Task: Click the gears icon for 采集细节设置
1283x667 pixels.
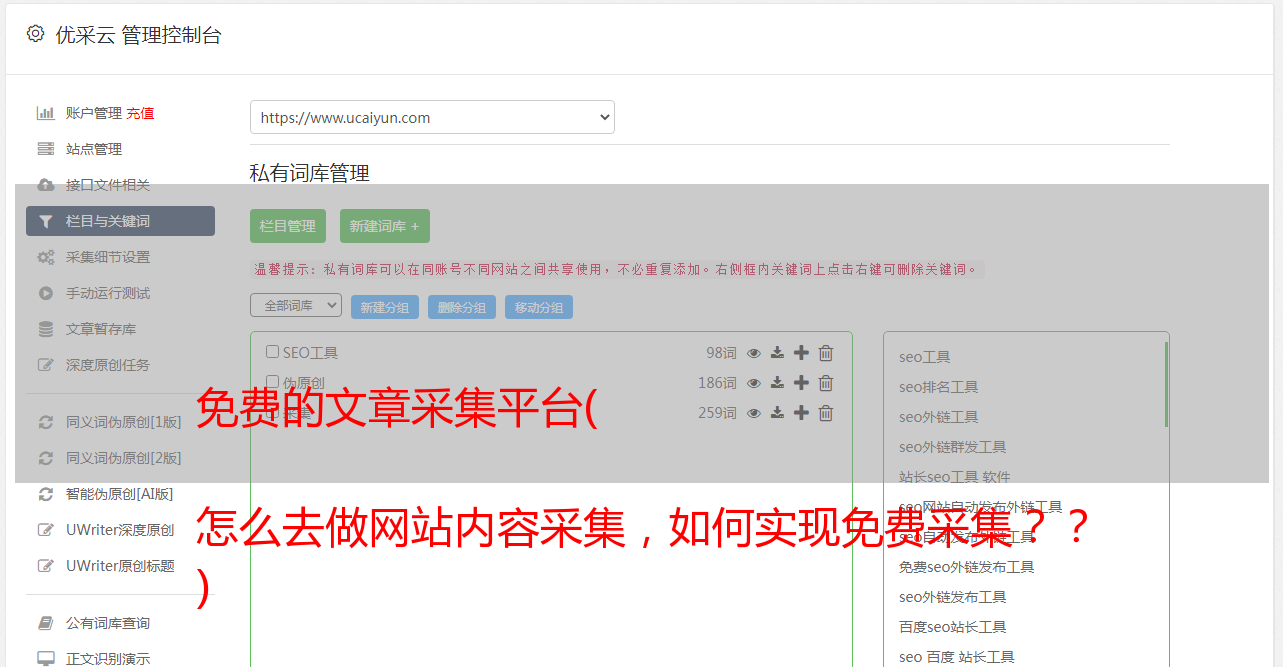Action: pos(46,257)
